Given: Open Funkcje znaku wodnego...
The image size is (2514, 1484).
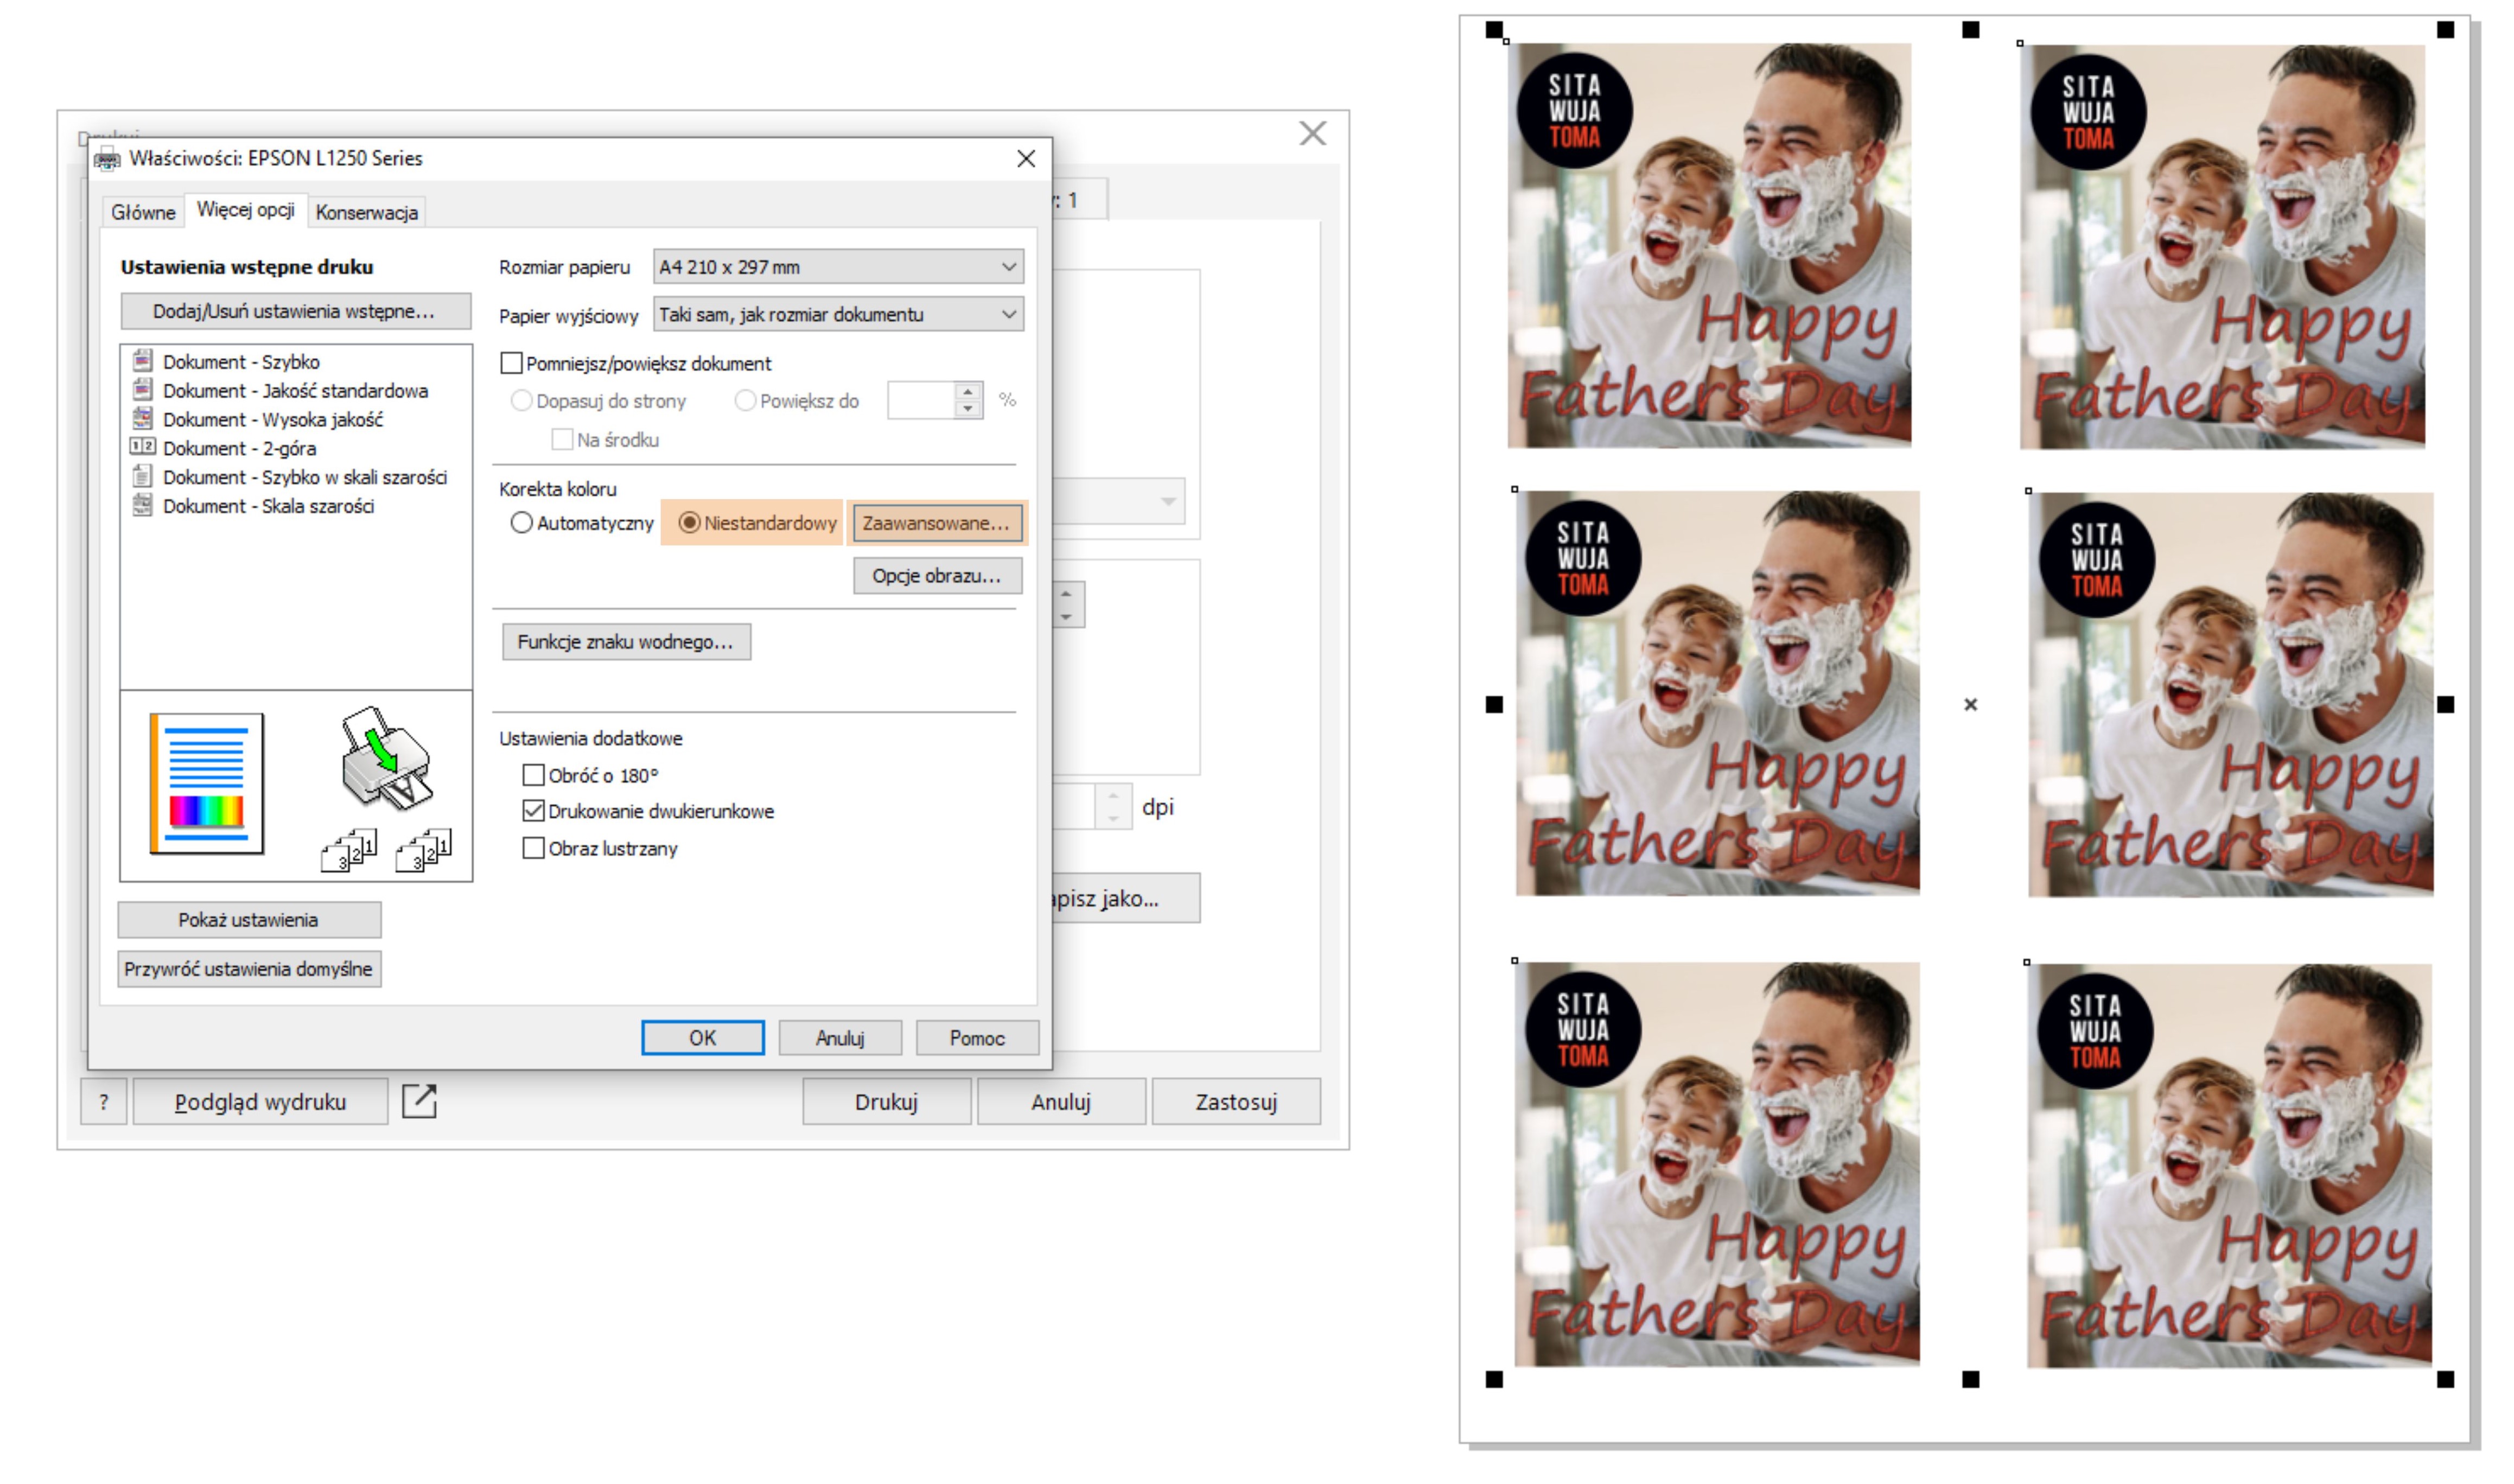Looking at the screenshot, I should coord(626,642).
